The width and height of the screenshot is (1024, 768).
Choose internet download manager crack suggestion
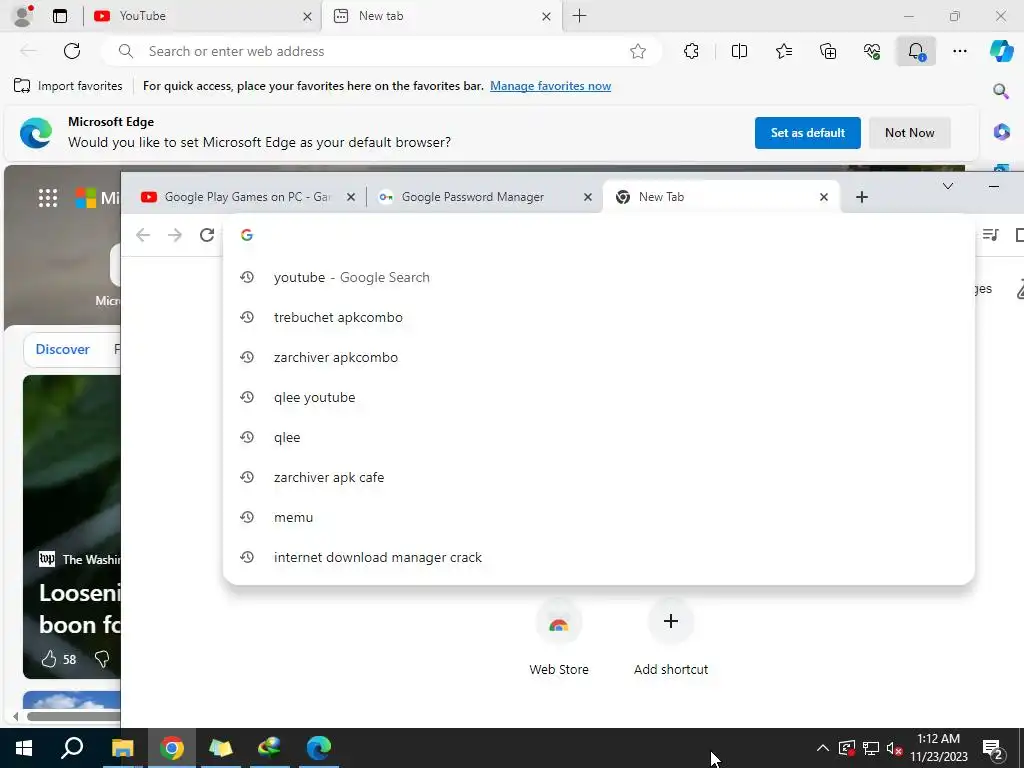[x=599, y=558]
